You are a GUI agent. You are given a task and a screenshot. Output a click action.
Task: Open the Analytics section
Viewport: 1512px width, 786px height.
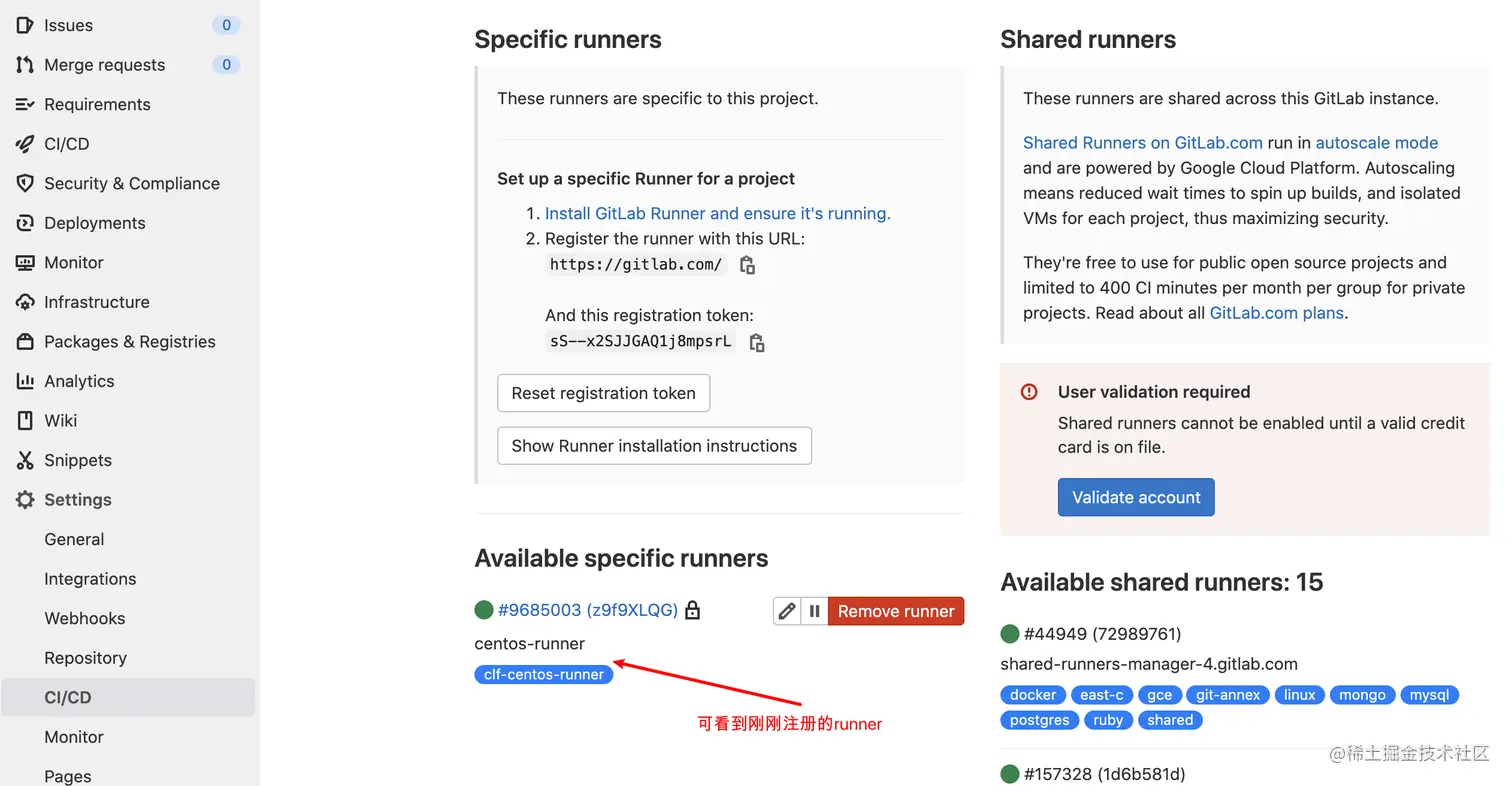pyautogui.click(x=79, y=381)
